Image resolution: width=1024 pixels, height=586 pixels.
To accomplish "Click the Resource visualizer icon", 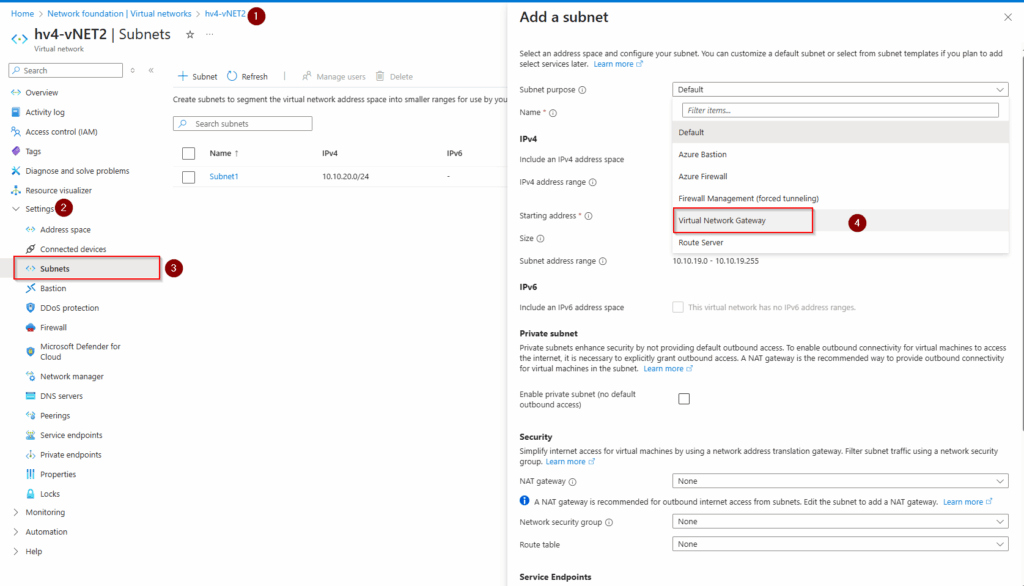I will tap(16, 191).
